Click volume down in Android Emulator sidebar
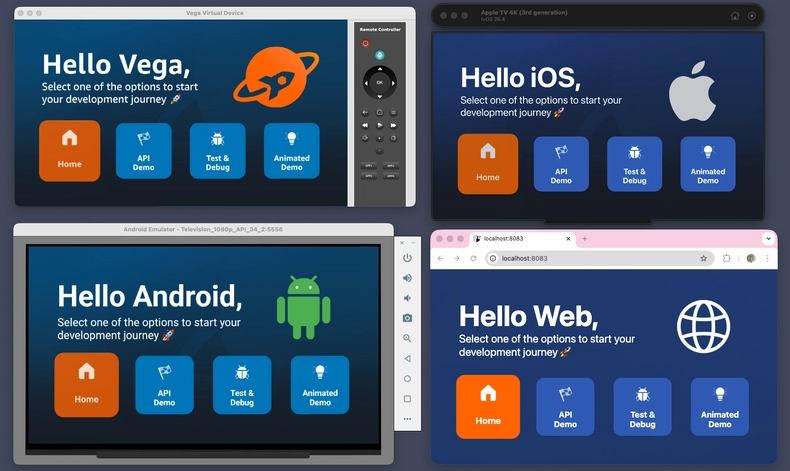Screen dimensions: 790x471 tap(407, 298)
